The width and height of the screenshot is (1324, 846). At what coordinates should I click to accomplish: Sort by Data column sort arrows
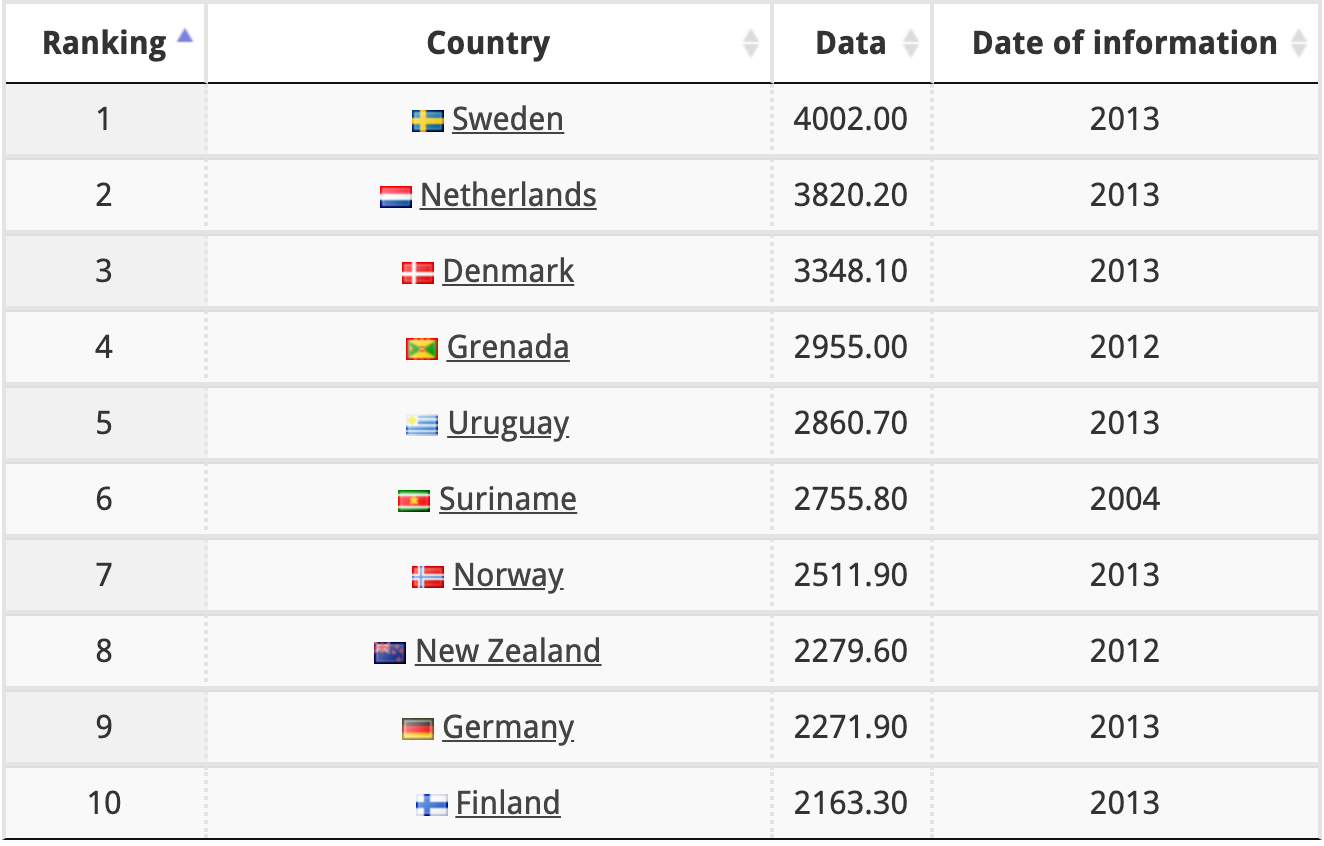910,43
